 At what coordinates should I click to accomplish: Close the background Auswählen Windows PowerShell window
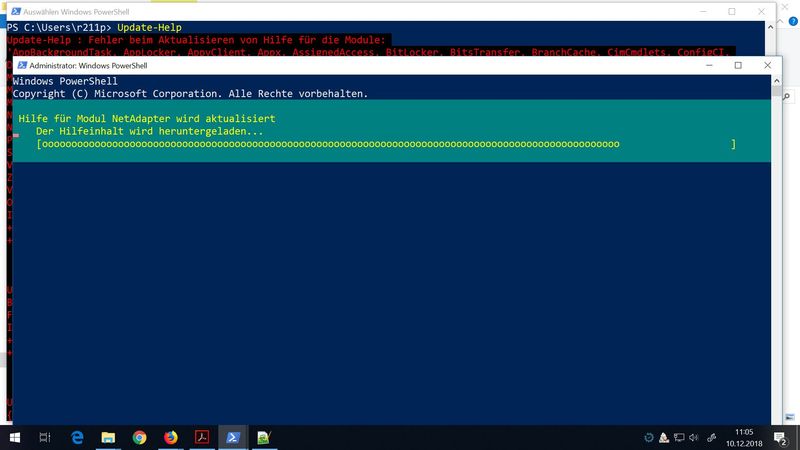pos(761,11)
